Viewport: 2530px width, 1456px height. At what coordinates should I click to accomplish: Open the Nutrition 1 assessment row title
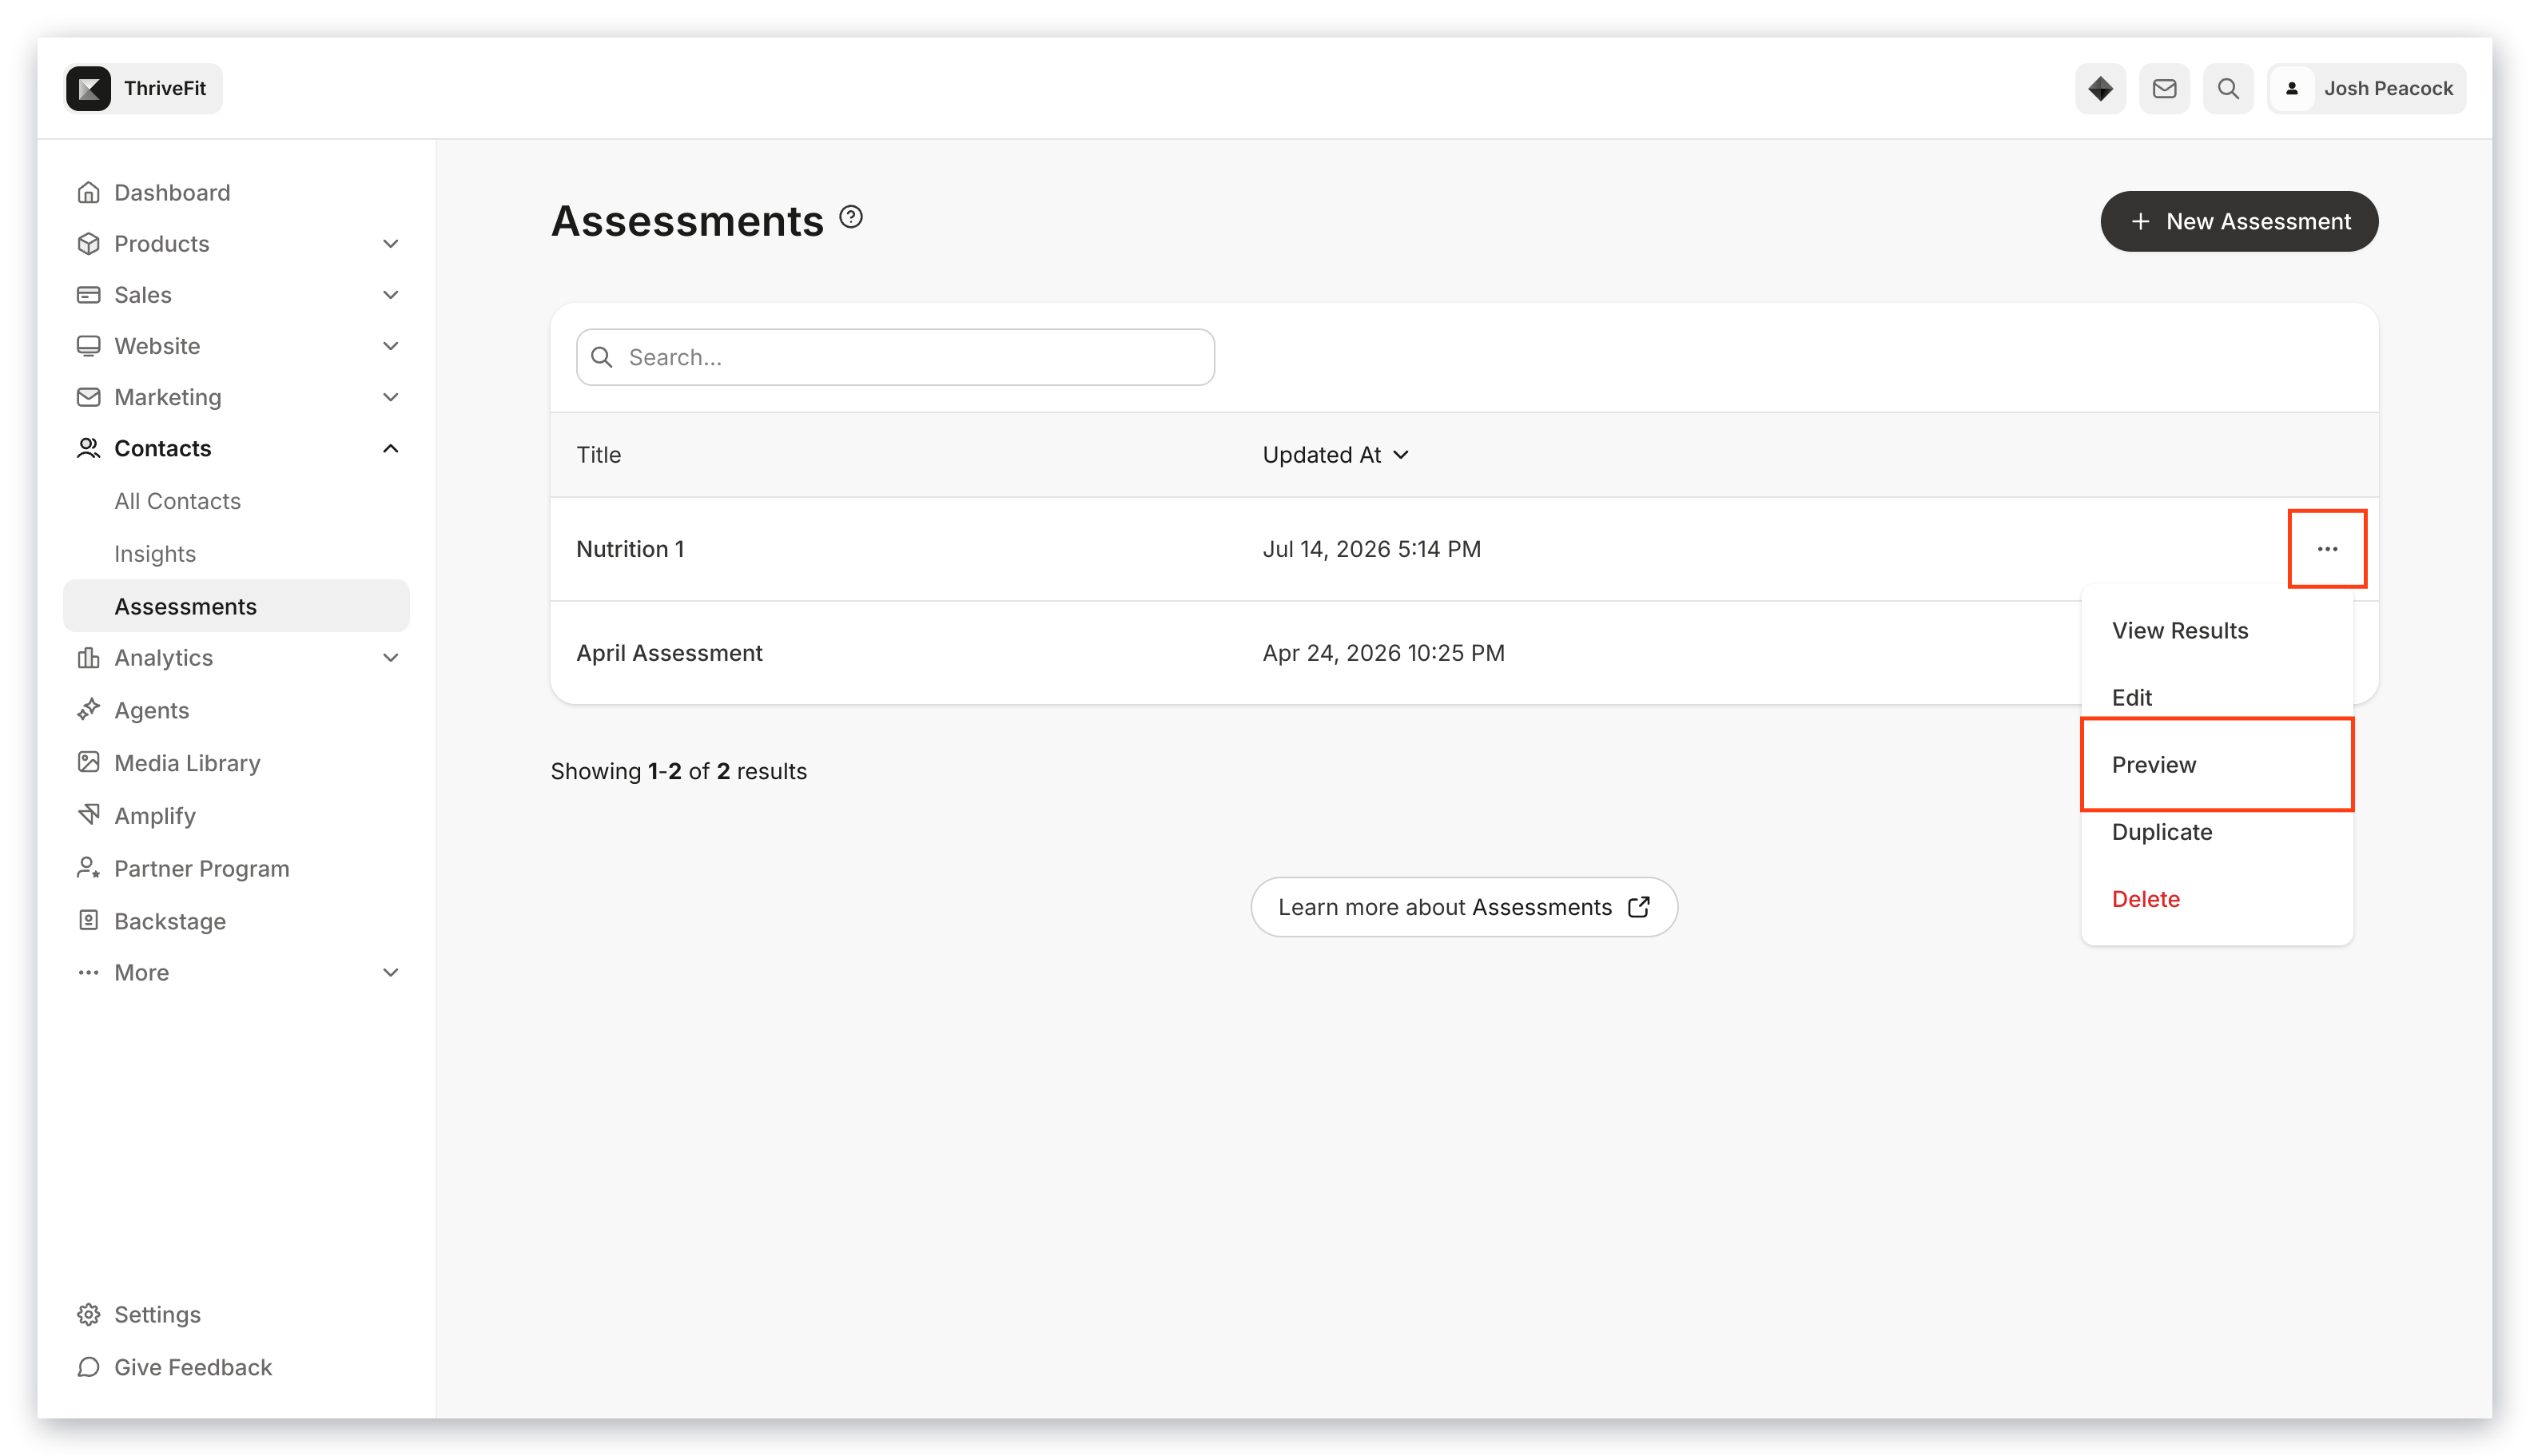630,548
